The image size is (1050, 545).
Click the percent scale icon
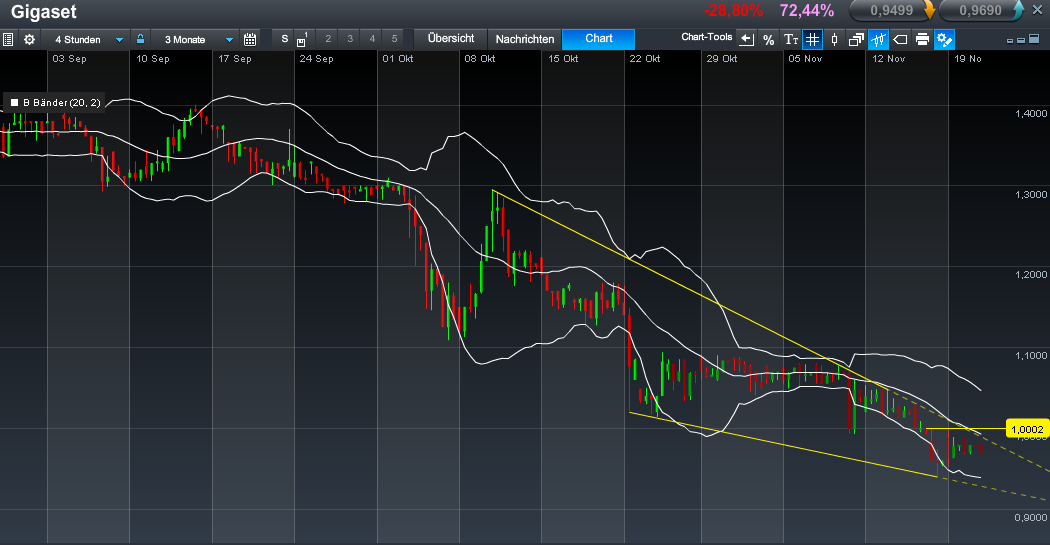pos(768,40)
